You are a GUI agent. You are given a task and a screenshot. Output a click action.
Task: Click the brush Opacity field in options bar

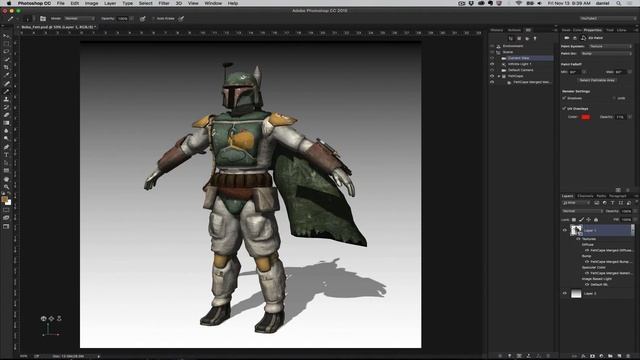(x=123, y=18)
